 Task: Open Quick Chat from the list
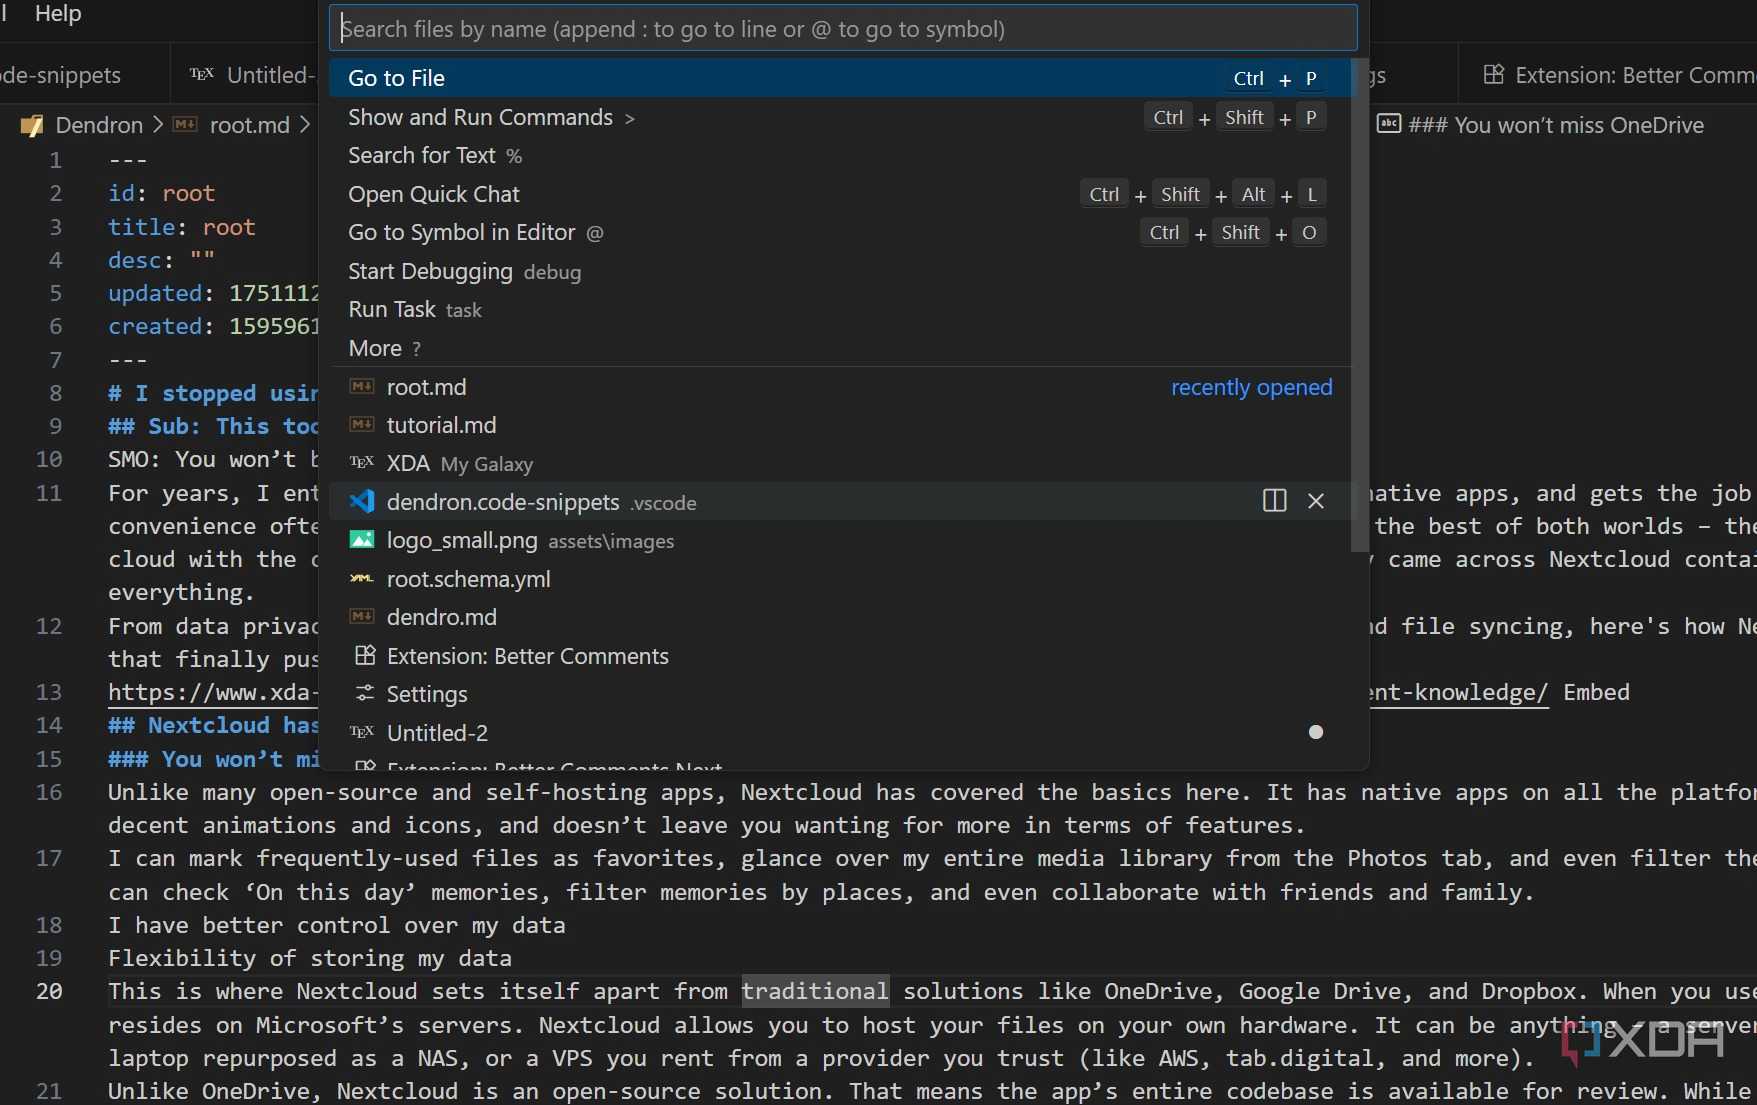pyautogui.click(x=840, y=194)
